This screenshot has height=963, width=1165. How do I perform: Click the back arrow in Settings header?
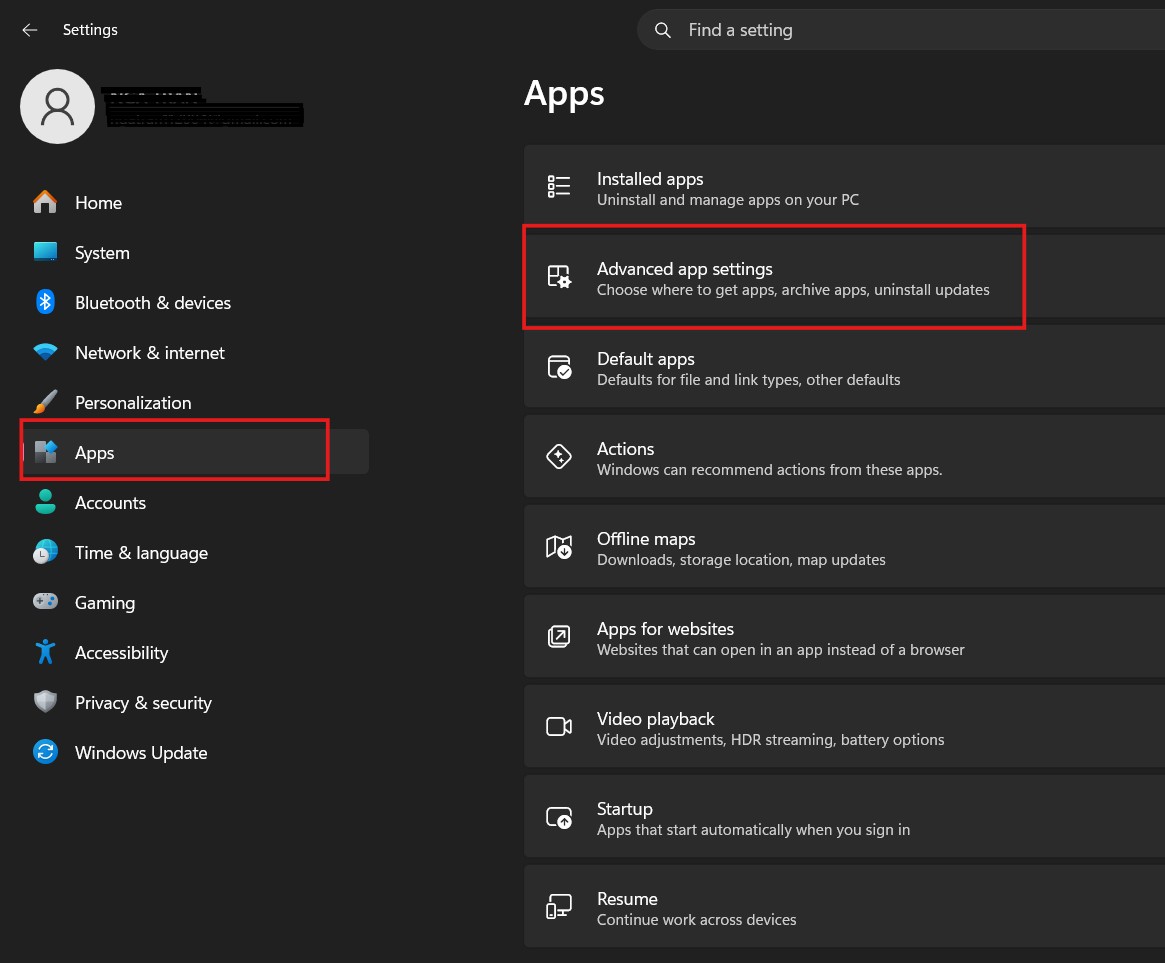(x=30, y=30)
